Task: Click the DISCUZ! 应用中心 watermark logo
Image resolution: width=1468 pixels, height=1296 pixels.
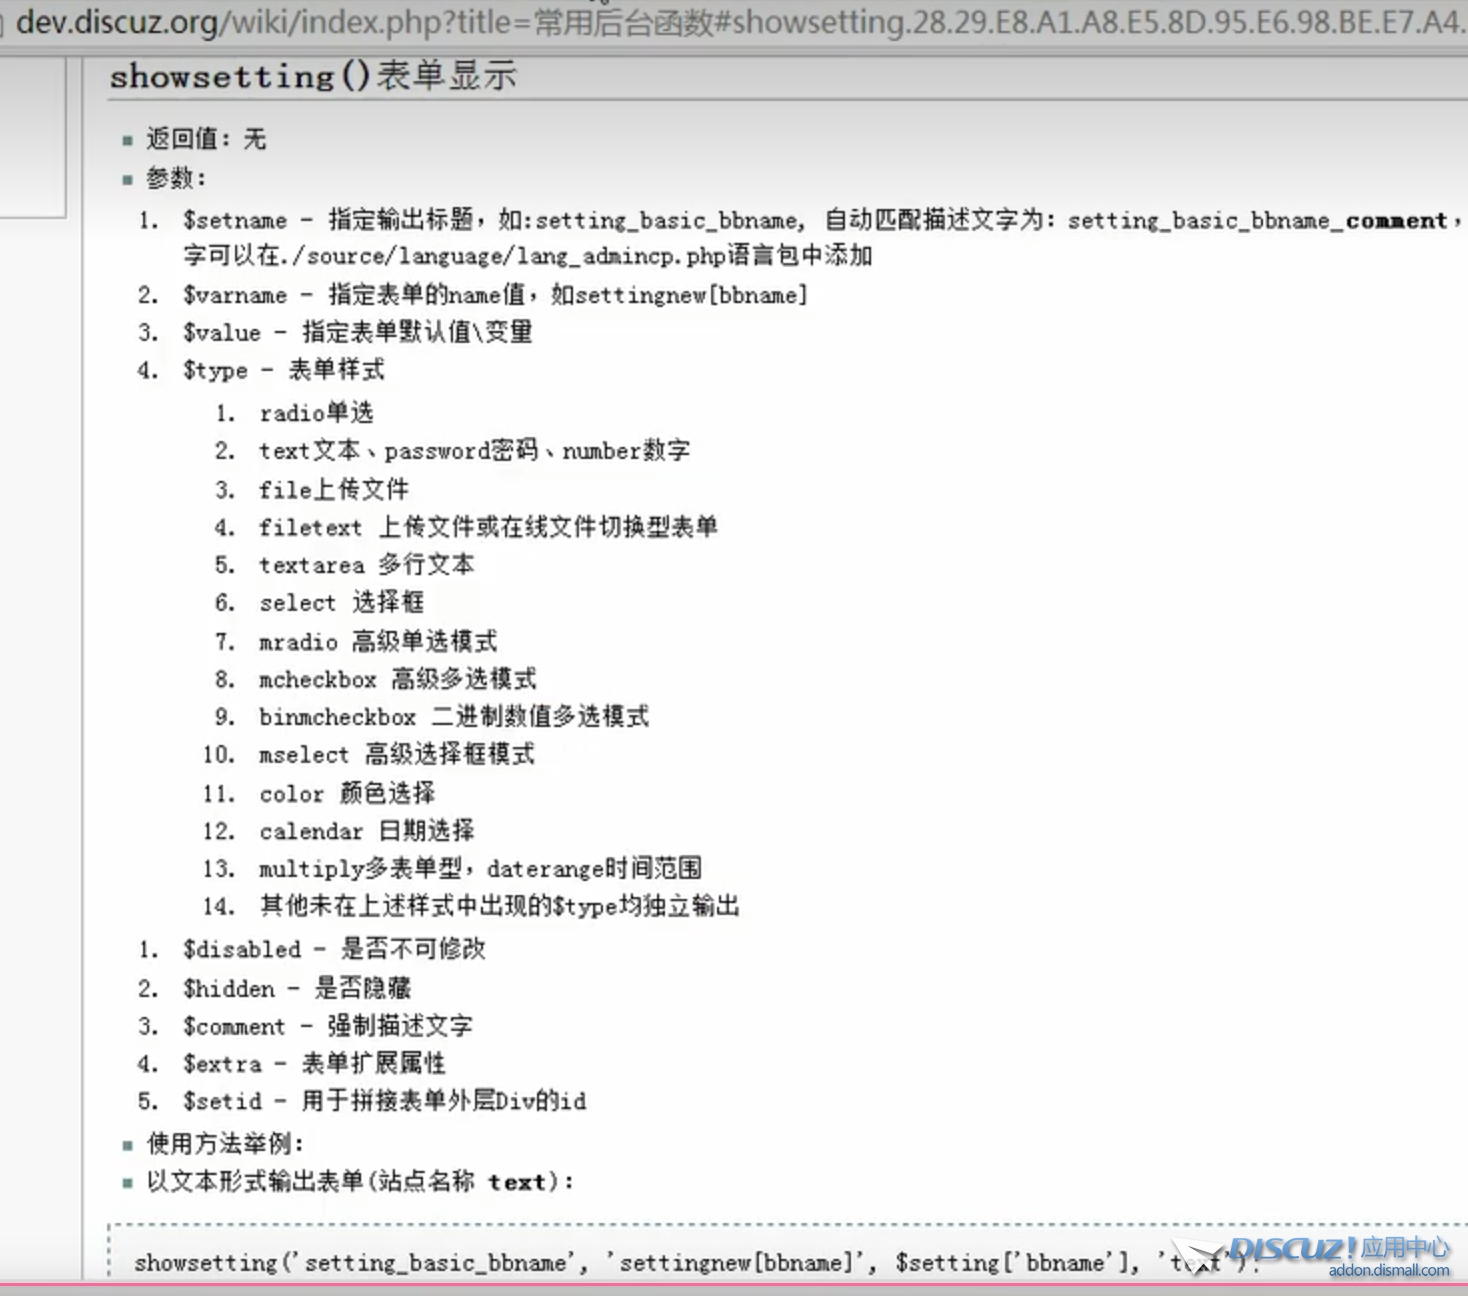Action: (1340, 1248)
